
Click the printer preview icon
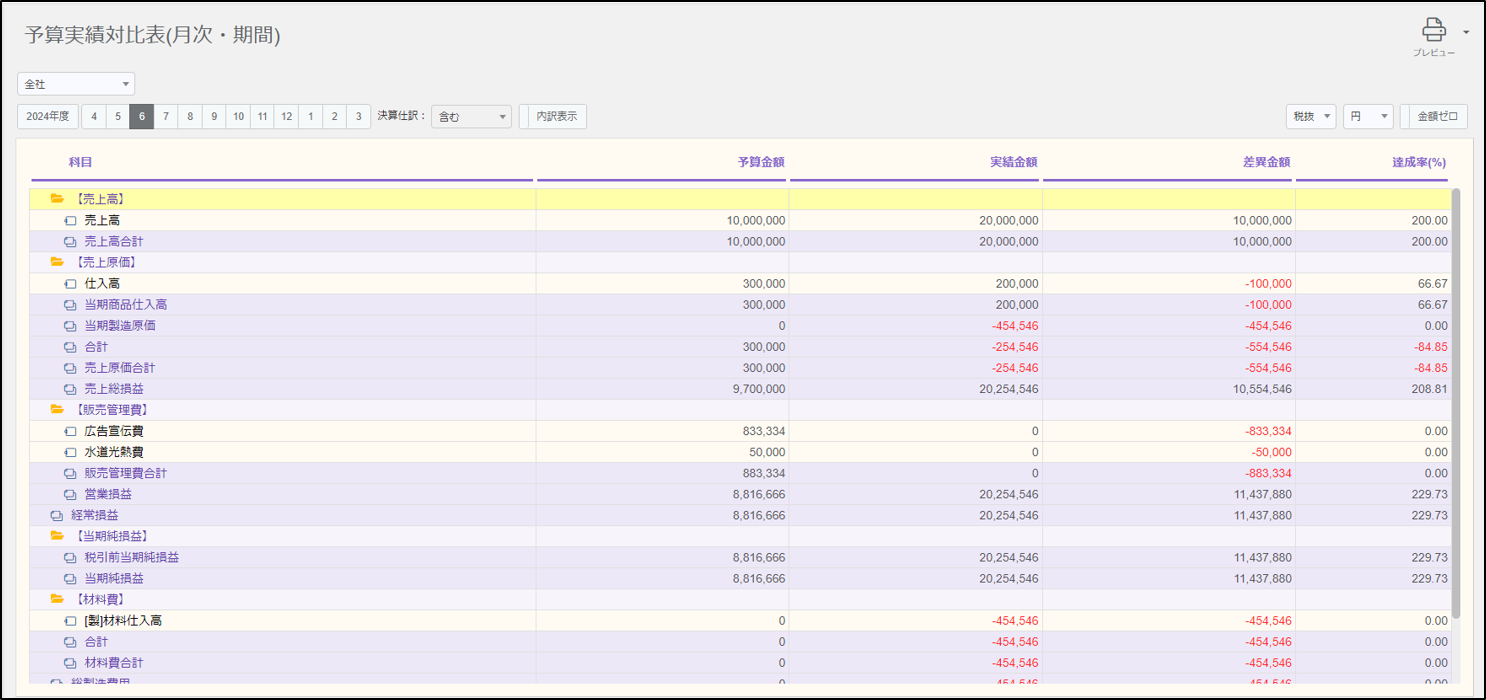[1434, 30]
